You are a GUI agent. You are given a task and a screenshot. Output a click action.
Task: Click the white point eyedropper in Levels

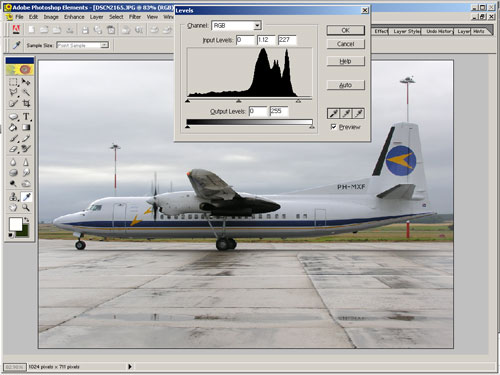point(358,114)
